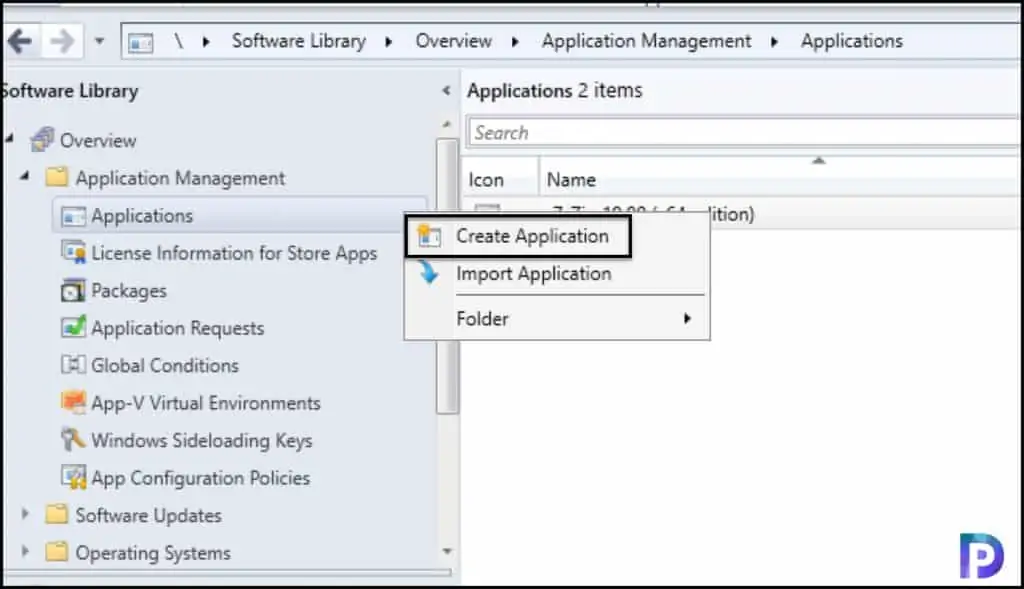Open the Software Library breadcrumb
The image size is (1024, 589).
point(298,41)
